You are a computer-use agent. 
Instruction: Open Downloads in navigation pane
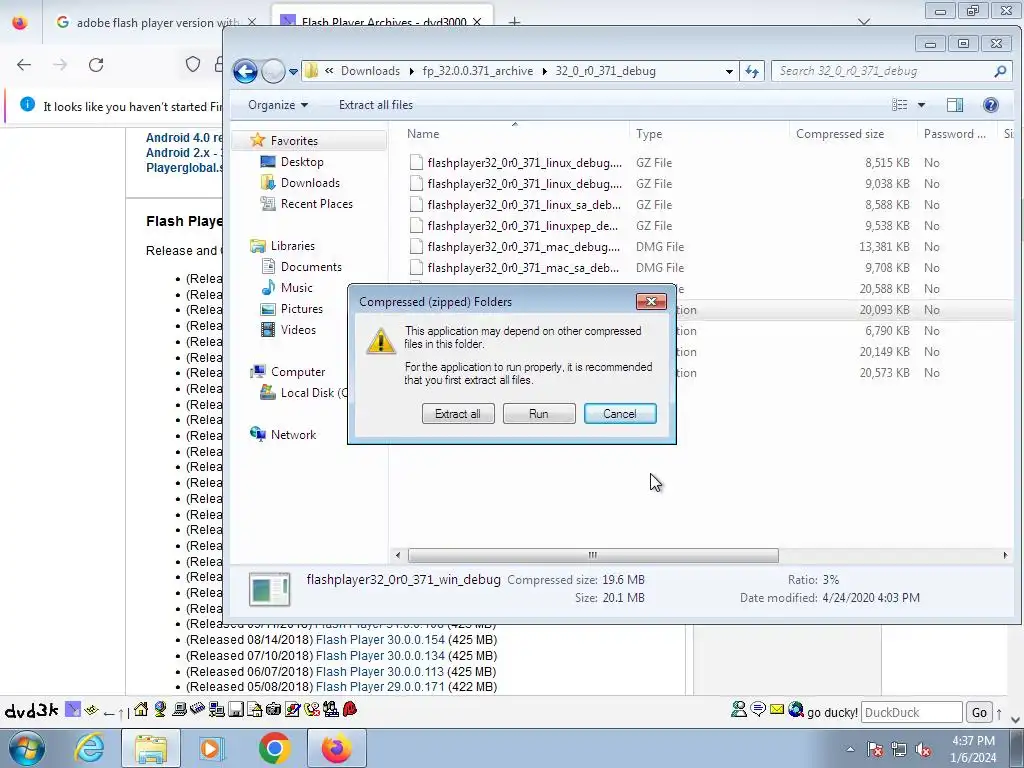coord(310,183)
